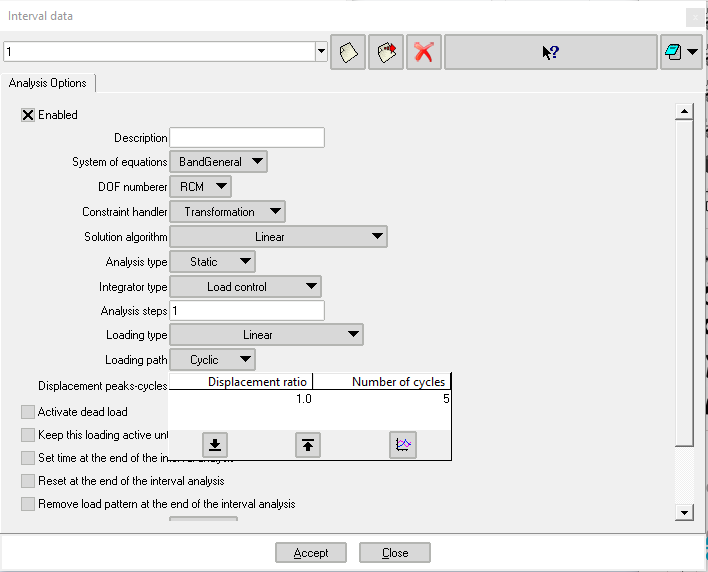The height and width of the screenshot is (572, 708).
Task: Click the download-arrow icon below the cycles table
Action: (x=215, y=445)
